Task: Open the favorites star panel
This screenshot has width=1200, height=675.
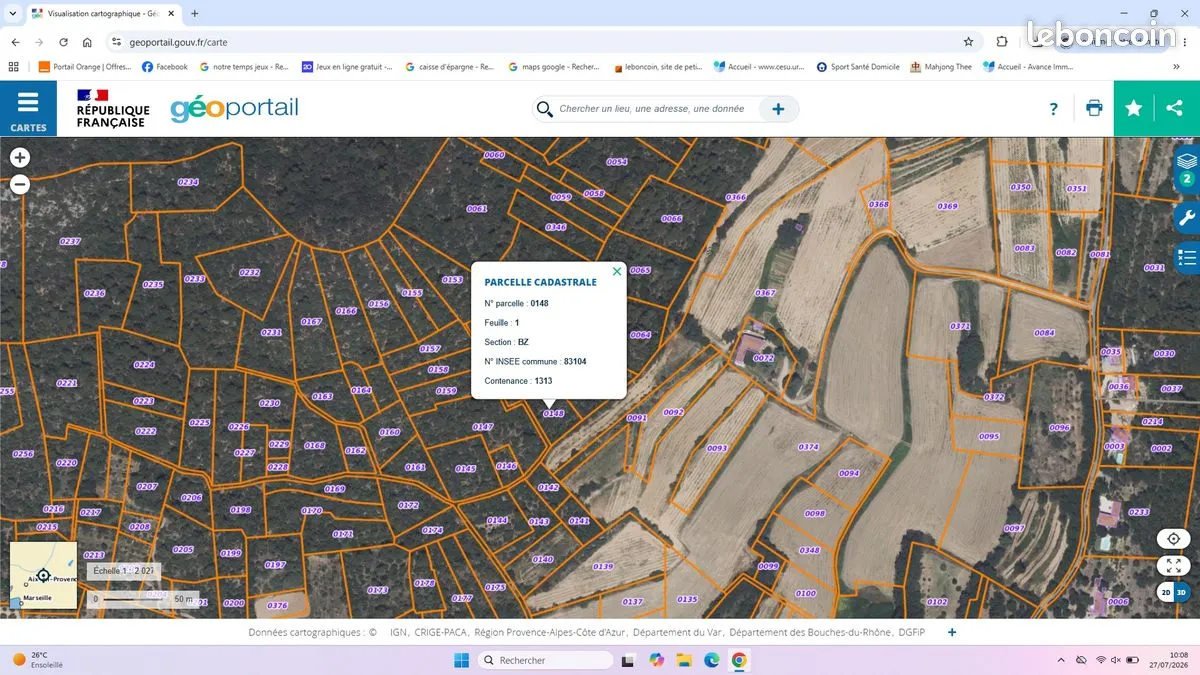Action: (1134, 108)
